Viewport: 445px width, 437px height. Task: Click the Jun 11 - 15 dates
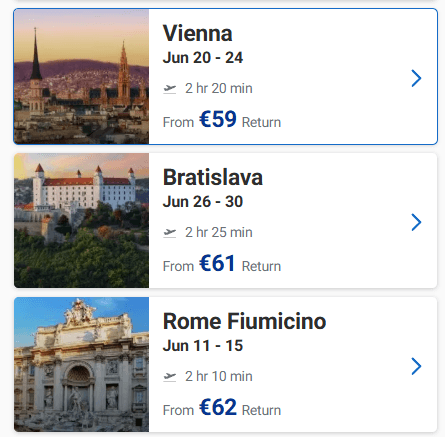pos(203,346)
